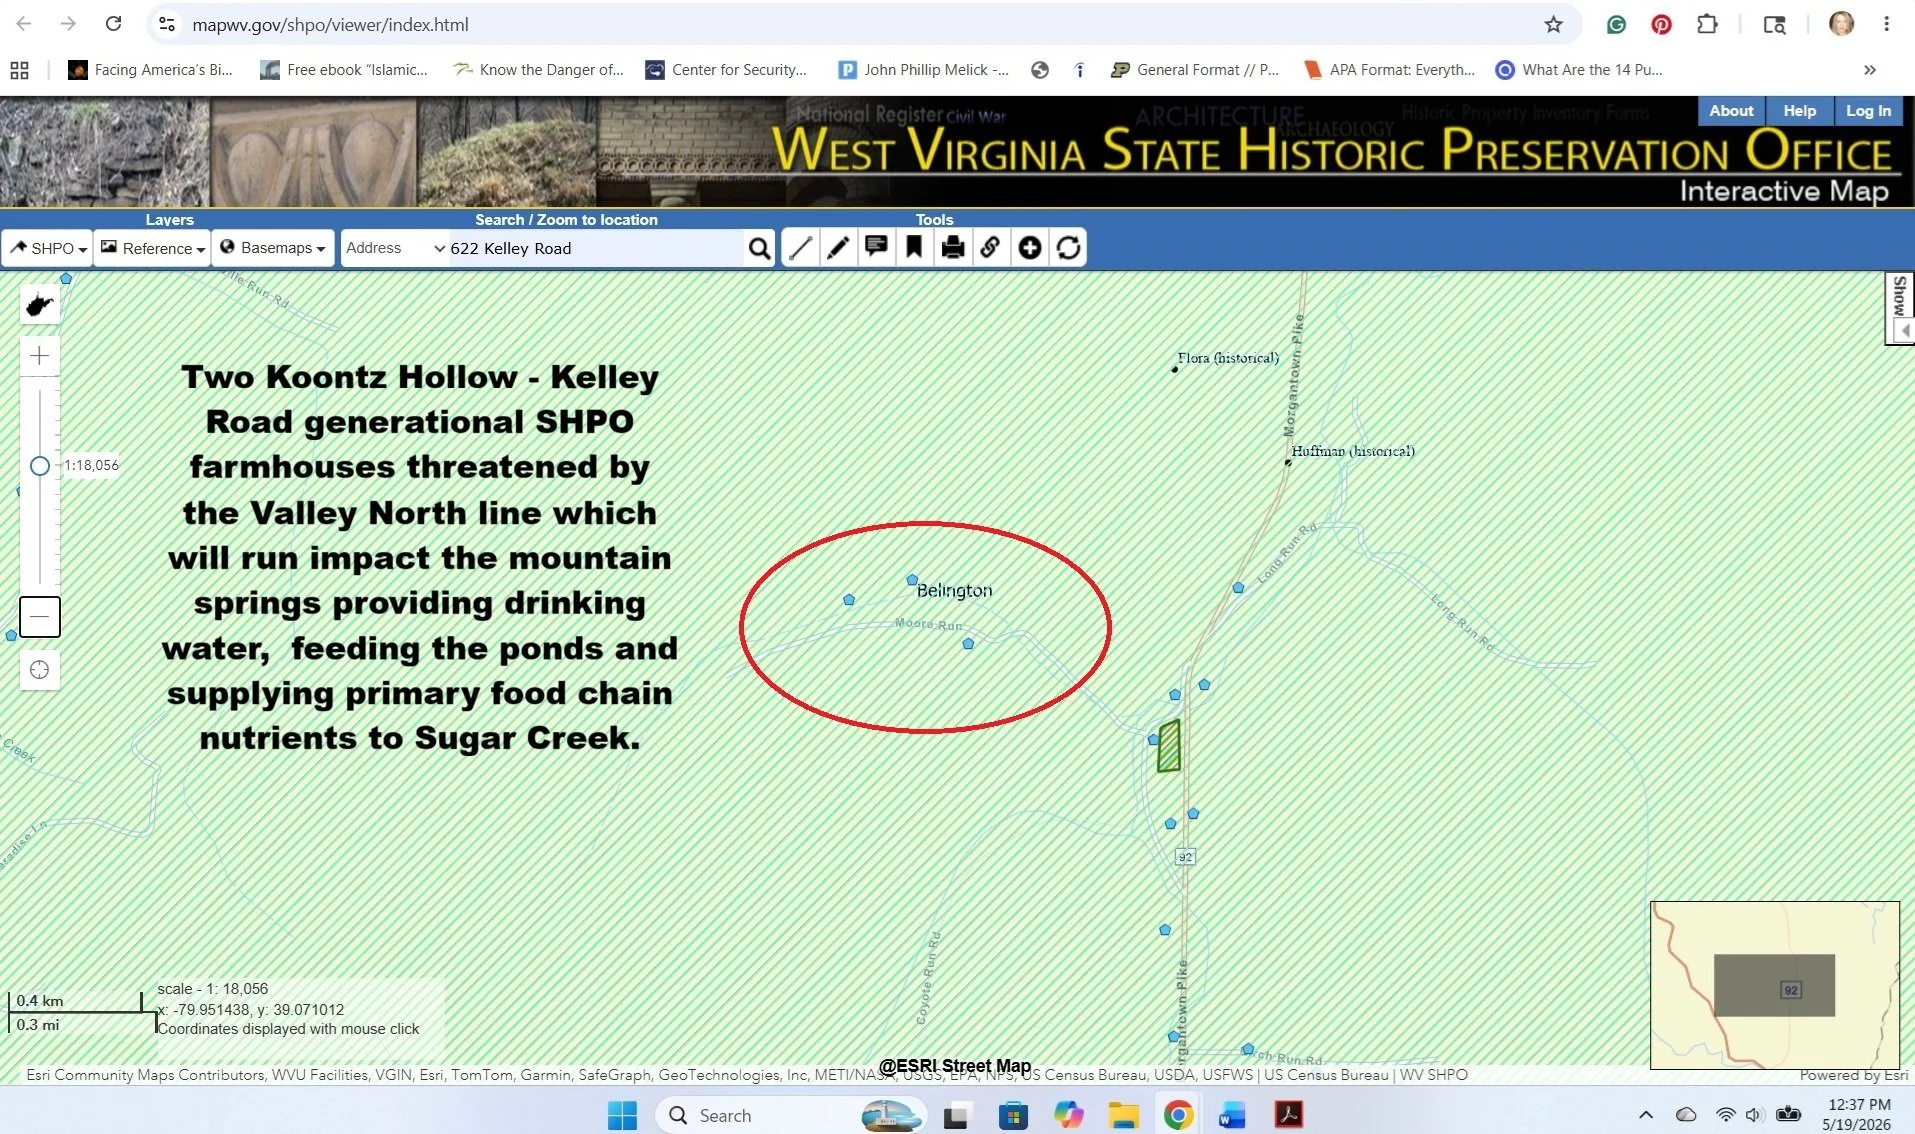Image resolution: width=1915 pixels, height=1134 pixels.
Task: Click the Windows taskbar Search box
Action: (x=790, y=1115)
